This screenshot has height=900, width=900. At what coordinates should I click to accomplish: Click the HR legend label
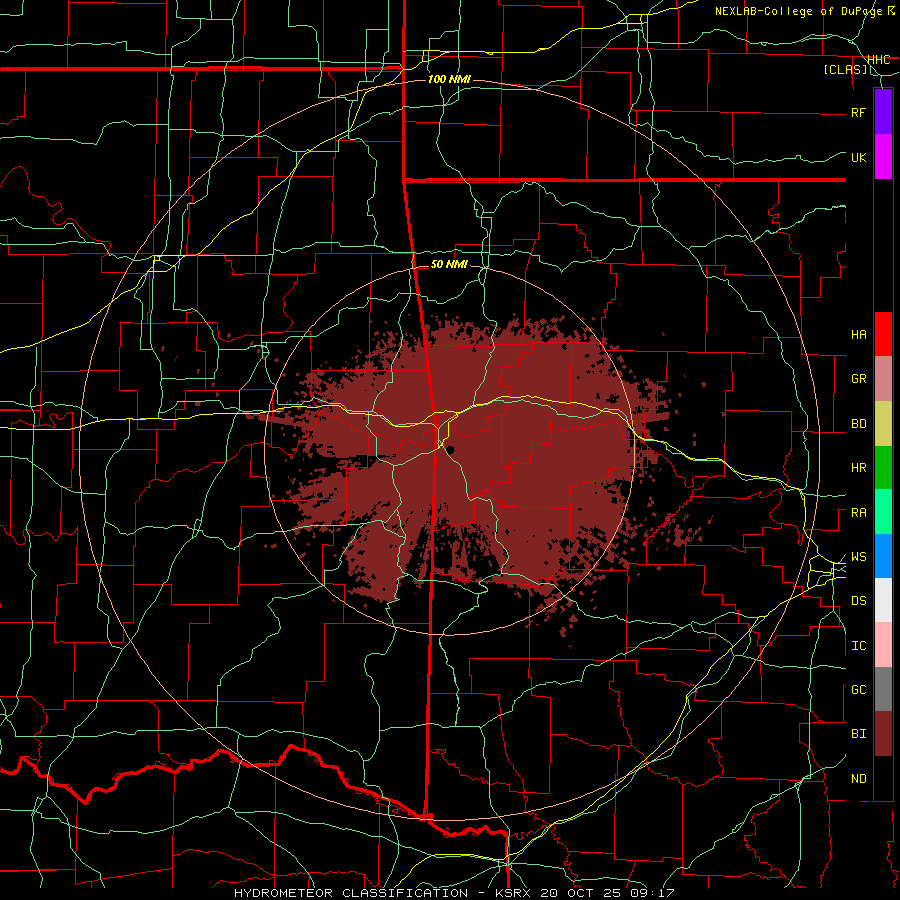859,468
